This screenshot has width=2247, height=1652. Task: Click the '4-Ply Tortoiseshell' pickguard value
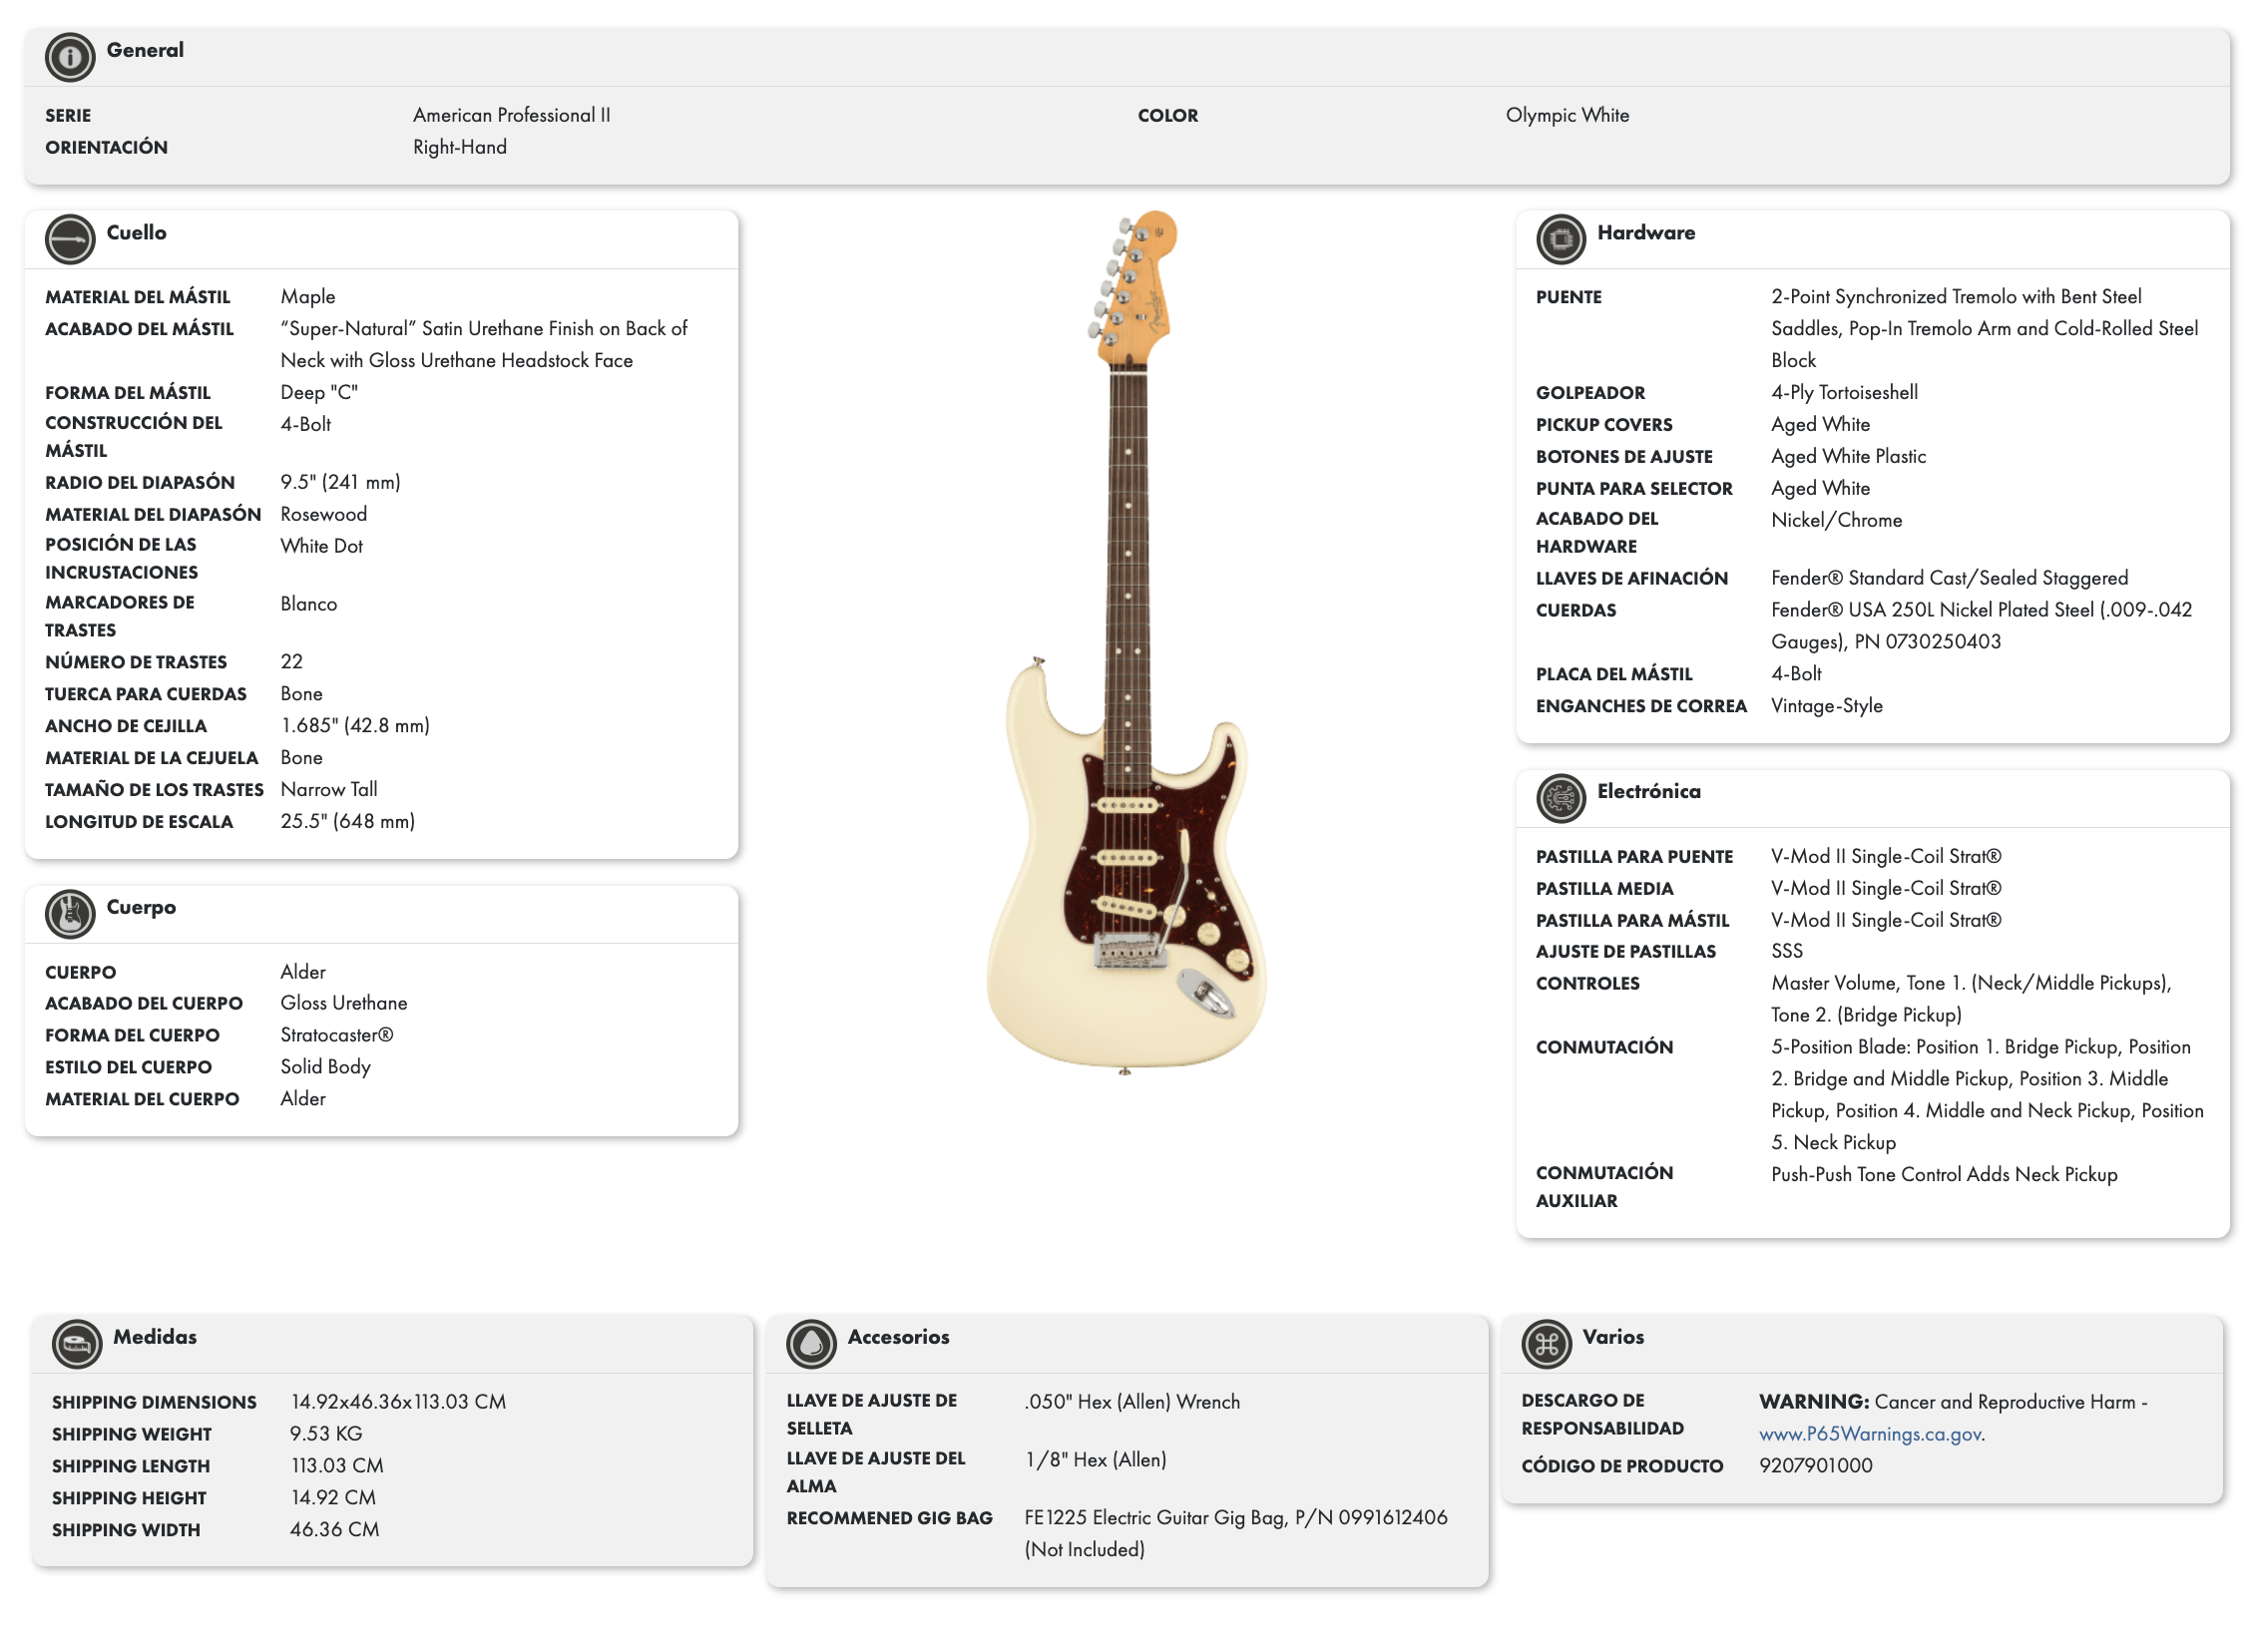[1844, 393]
